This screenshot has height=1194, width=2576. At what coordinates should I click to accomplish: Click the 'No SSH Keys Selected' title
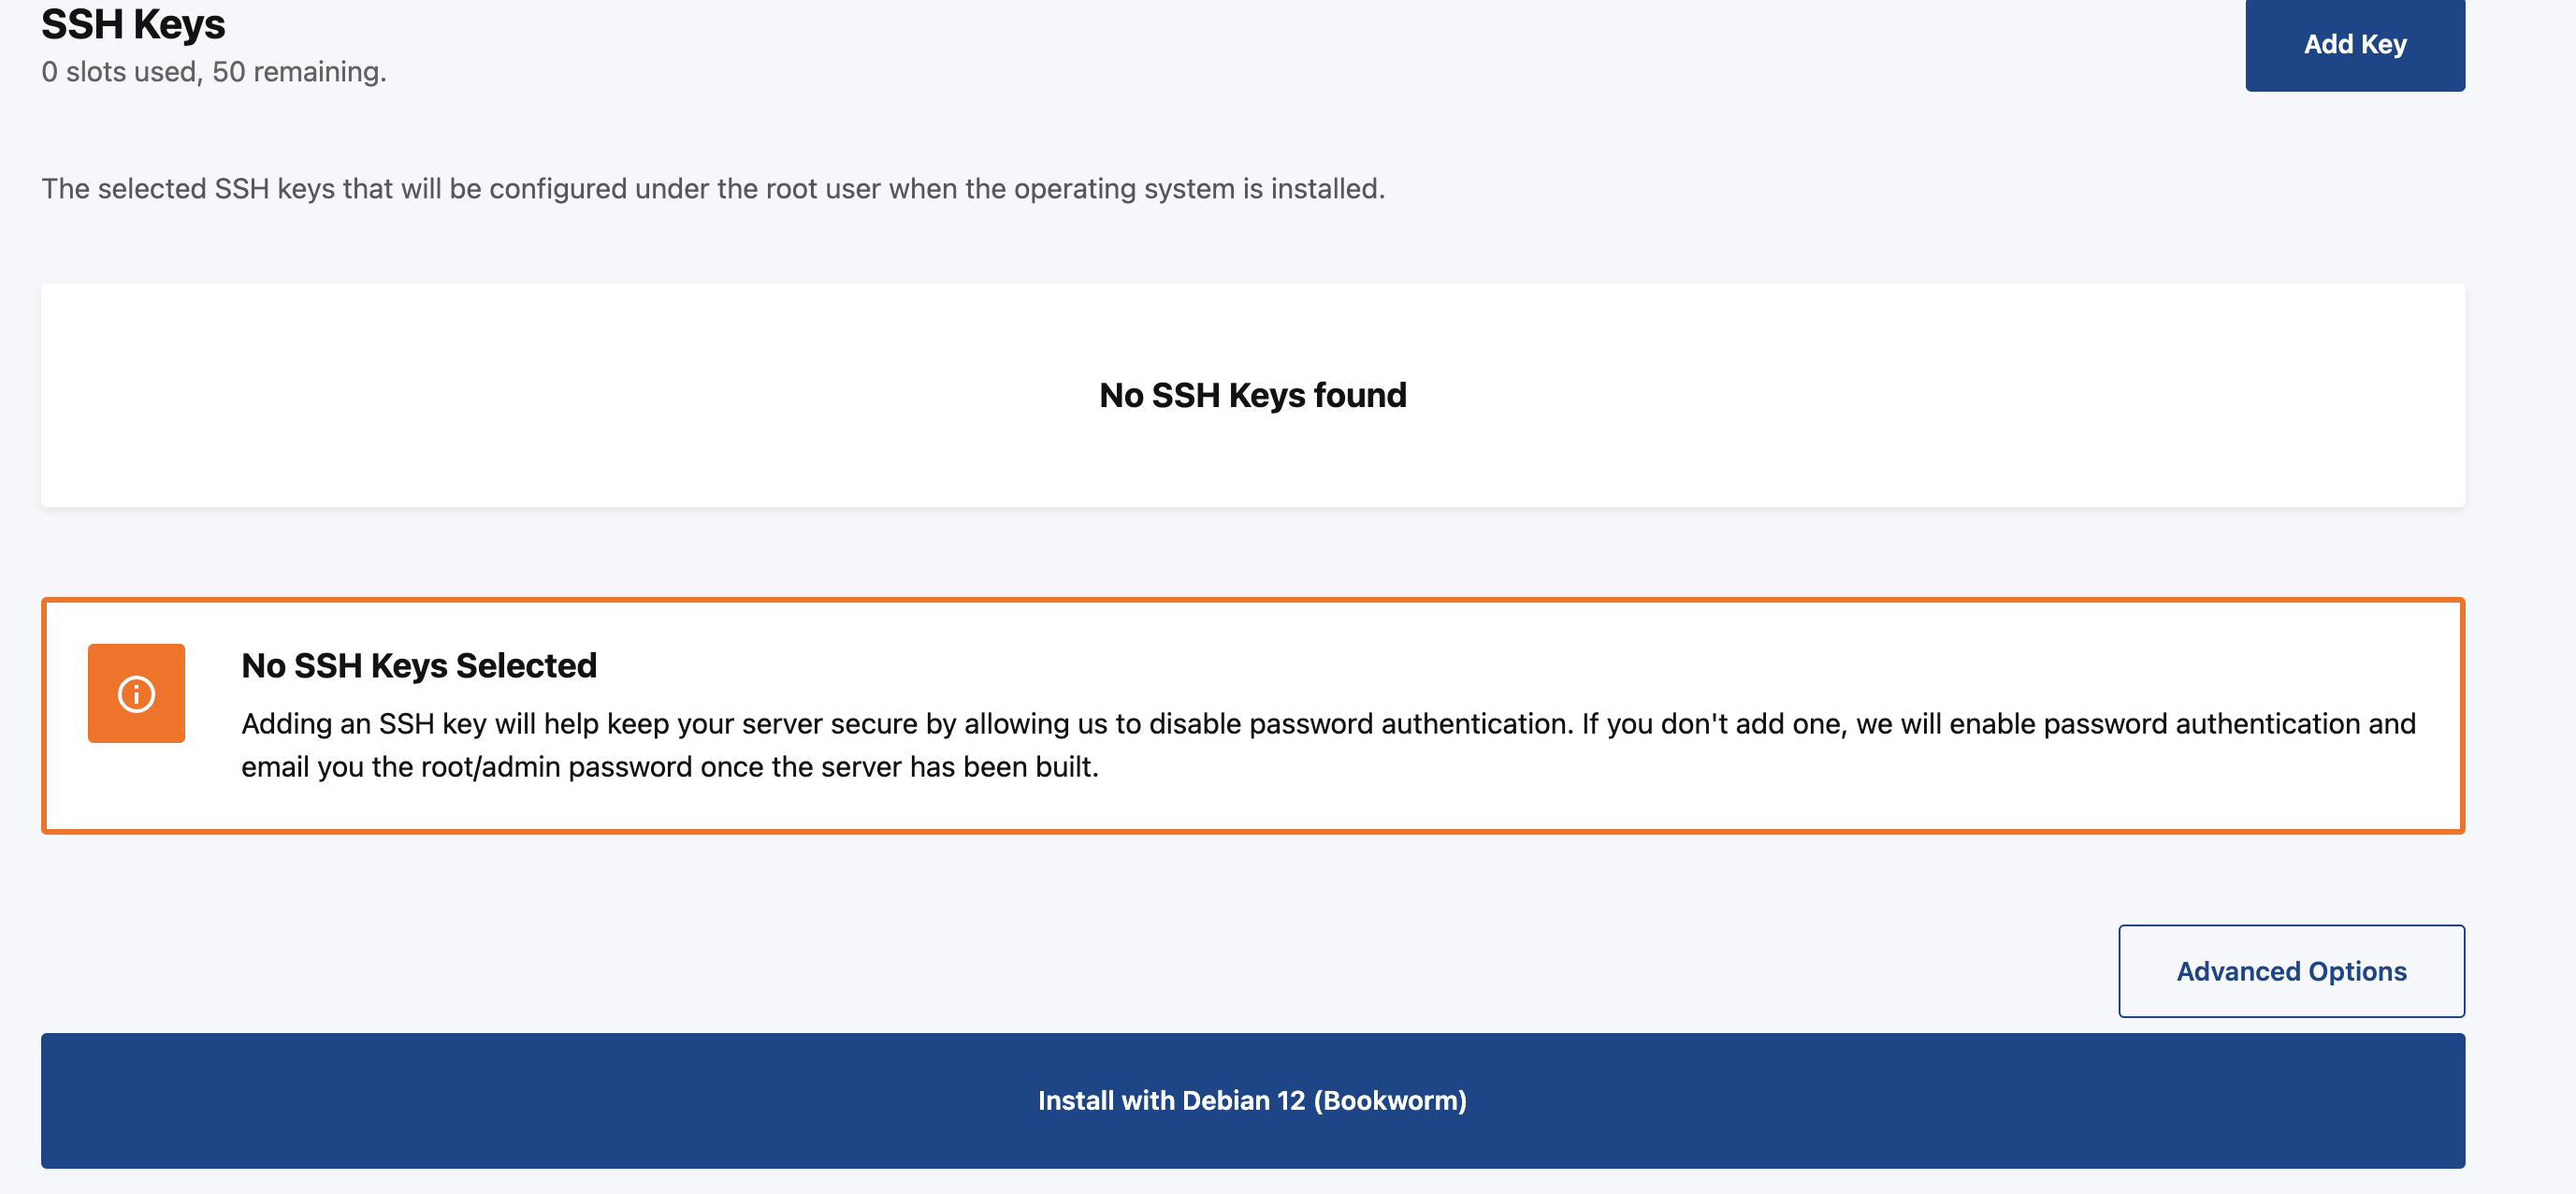tap(419, 665)
